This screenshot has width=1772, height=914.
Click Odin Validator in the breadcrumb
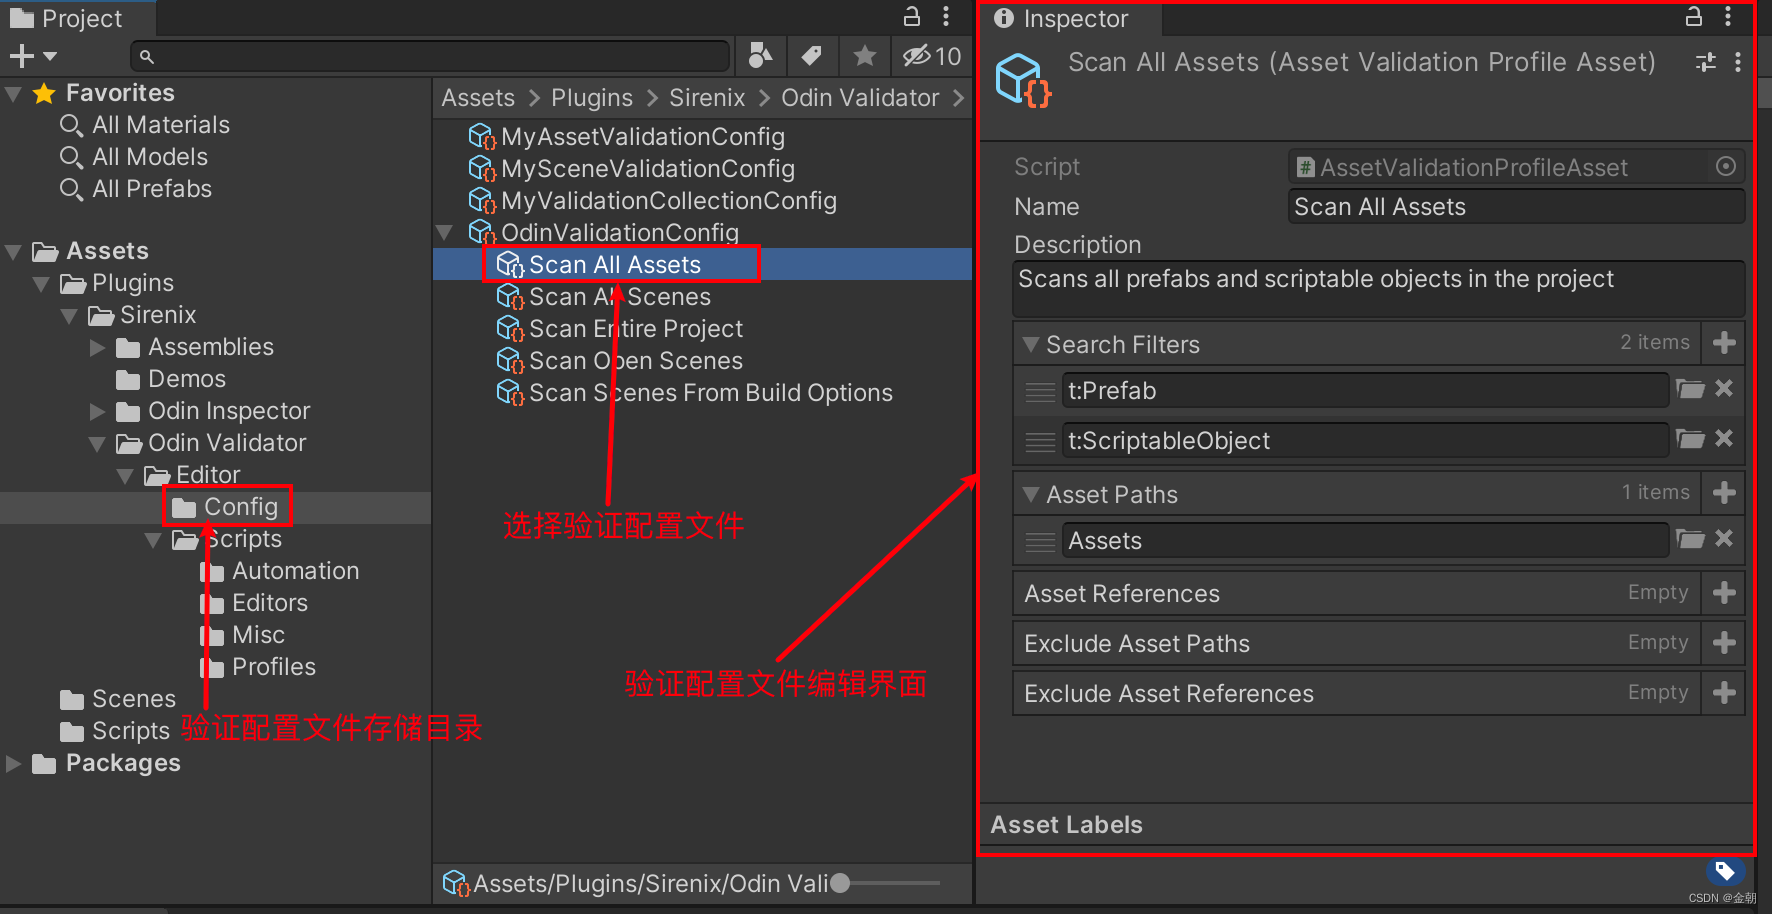coord(860,98)
